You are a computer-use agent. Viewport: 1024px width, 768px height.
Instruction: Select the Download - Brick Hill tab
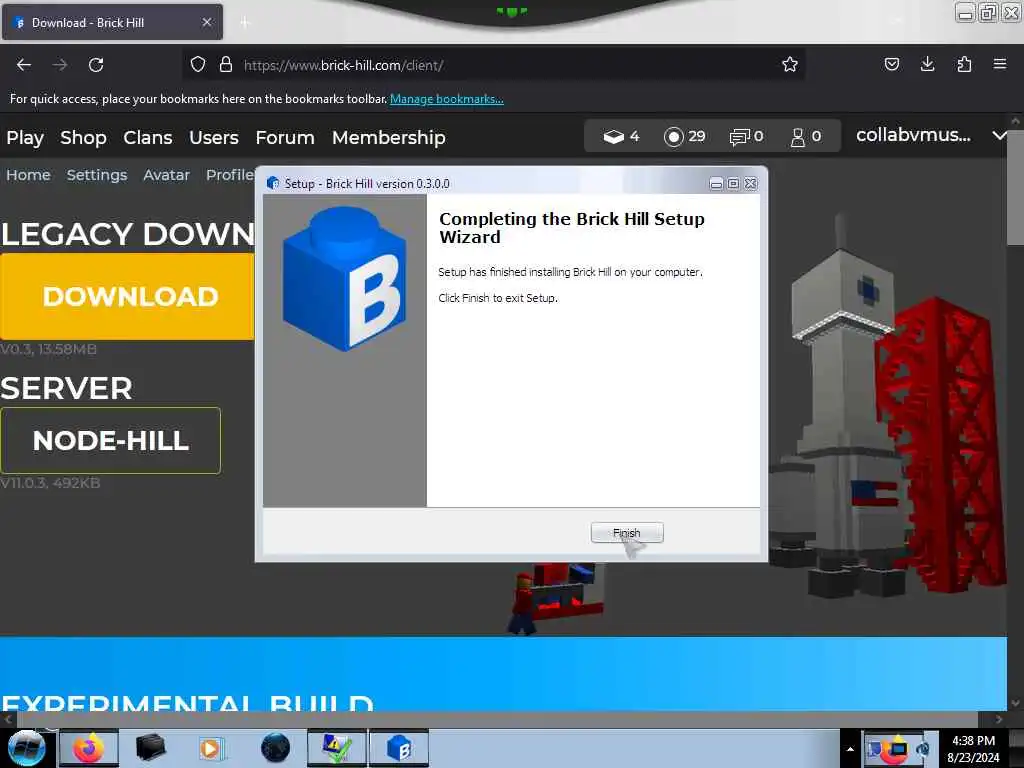112,22
